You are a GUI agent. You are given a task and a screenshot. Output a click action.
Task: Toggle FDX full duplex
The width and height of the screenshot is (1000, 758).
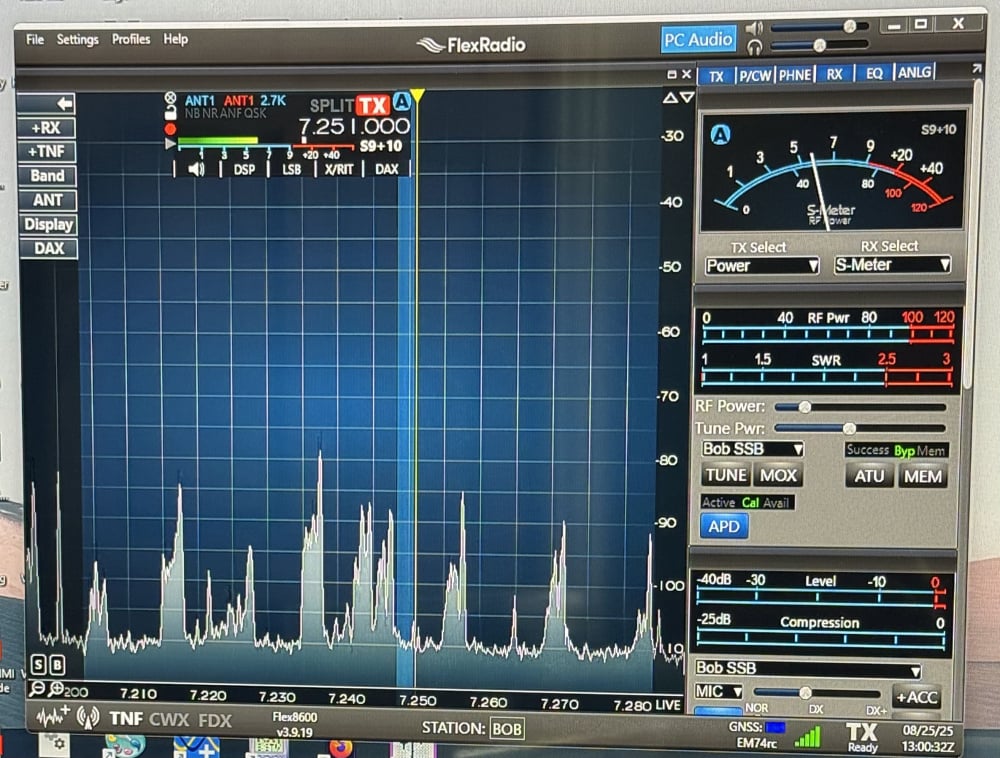point(215,720)
